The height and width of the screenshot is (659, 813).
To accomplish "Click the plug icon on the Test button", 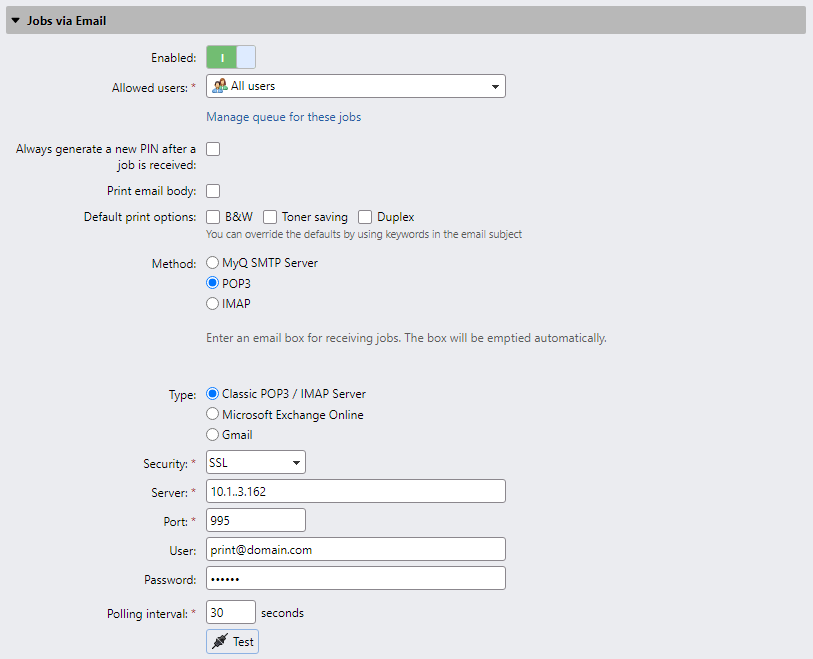I will tap(221, 641).
